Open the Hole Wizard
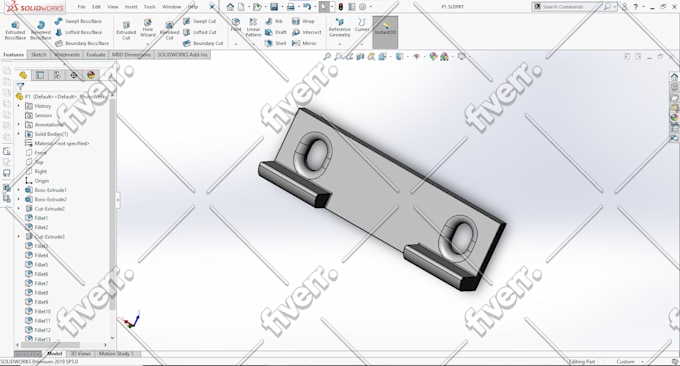 coord(147,28)
